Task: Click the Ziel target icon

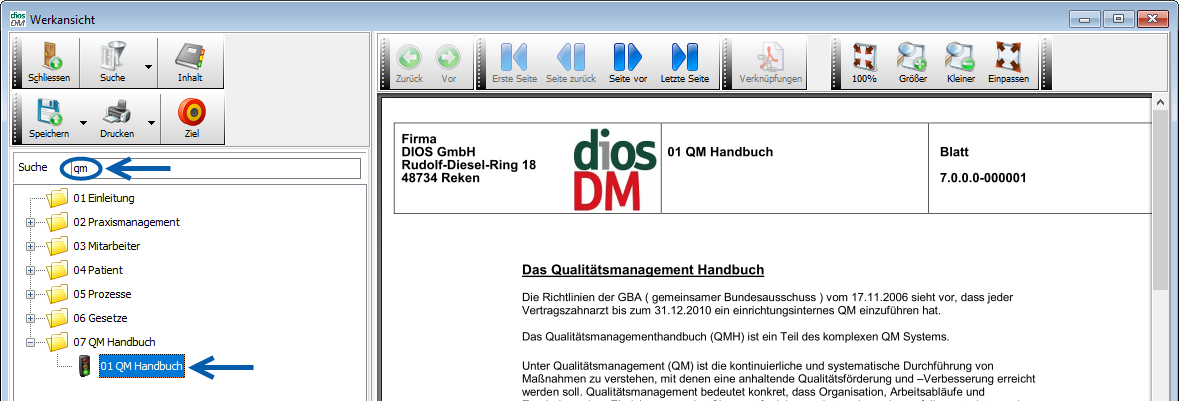Action: pyautogui.click(x=190, y=118)
